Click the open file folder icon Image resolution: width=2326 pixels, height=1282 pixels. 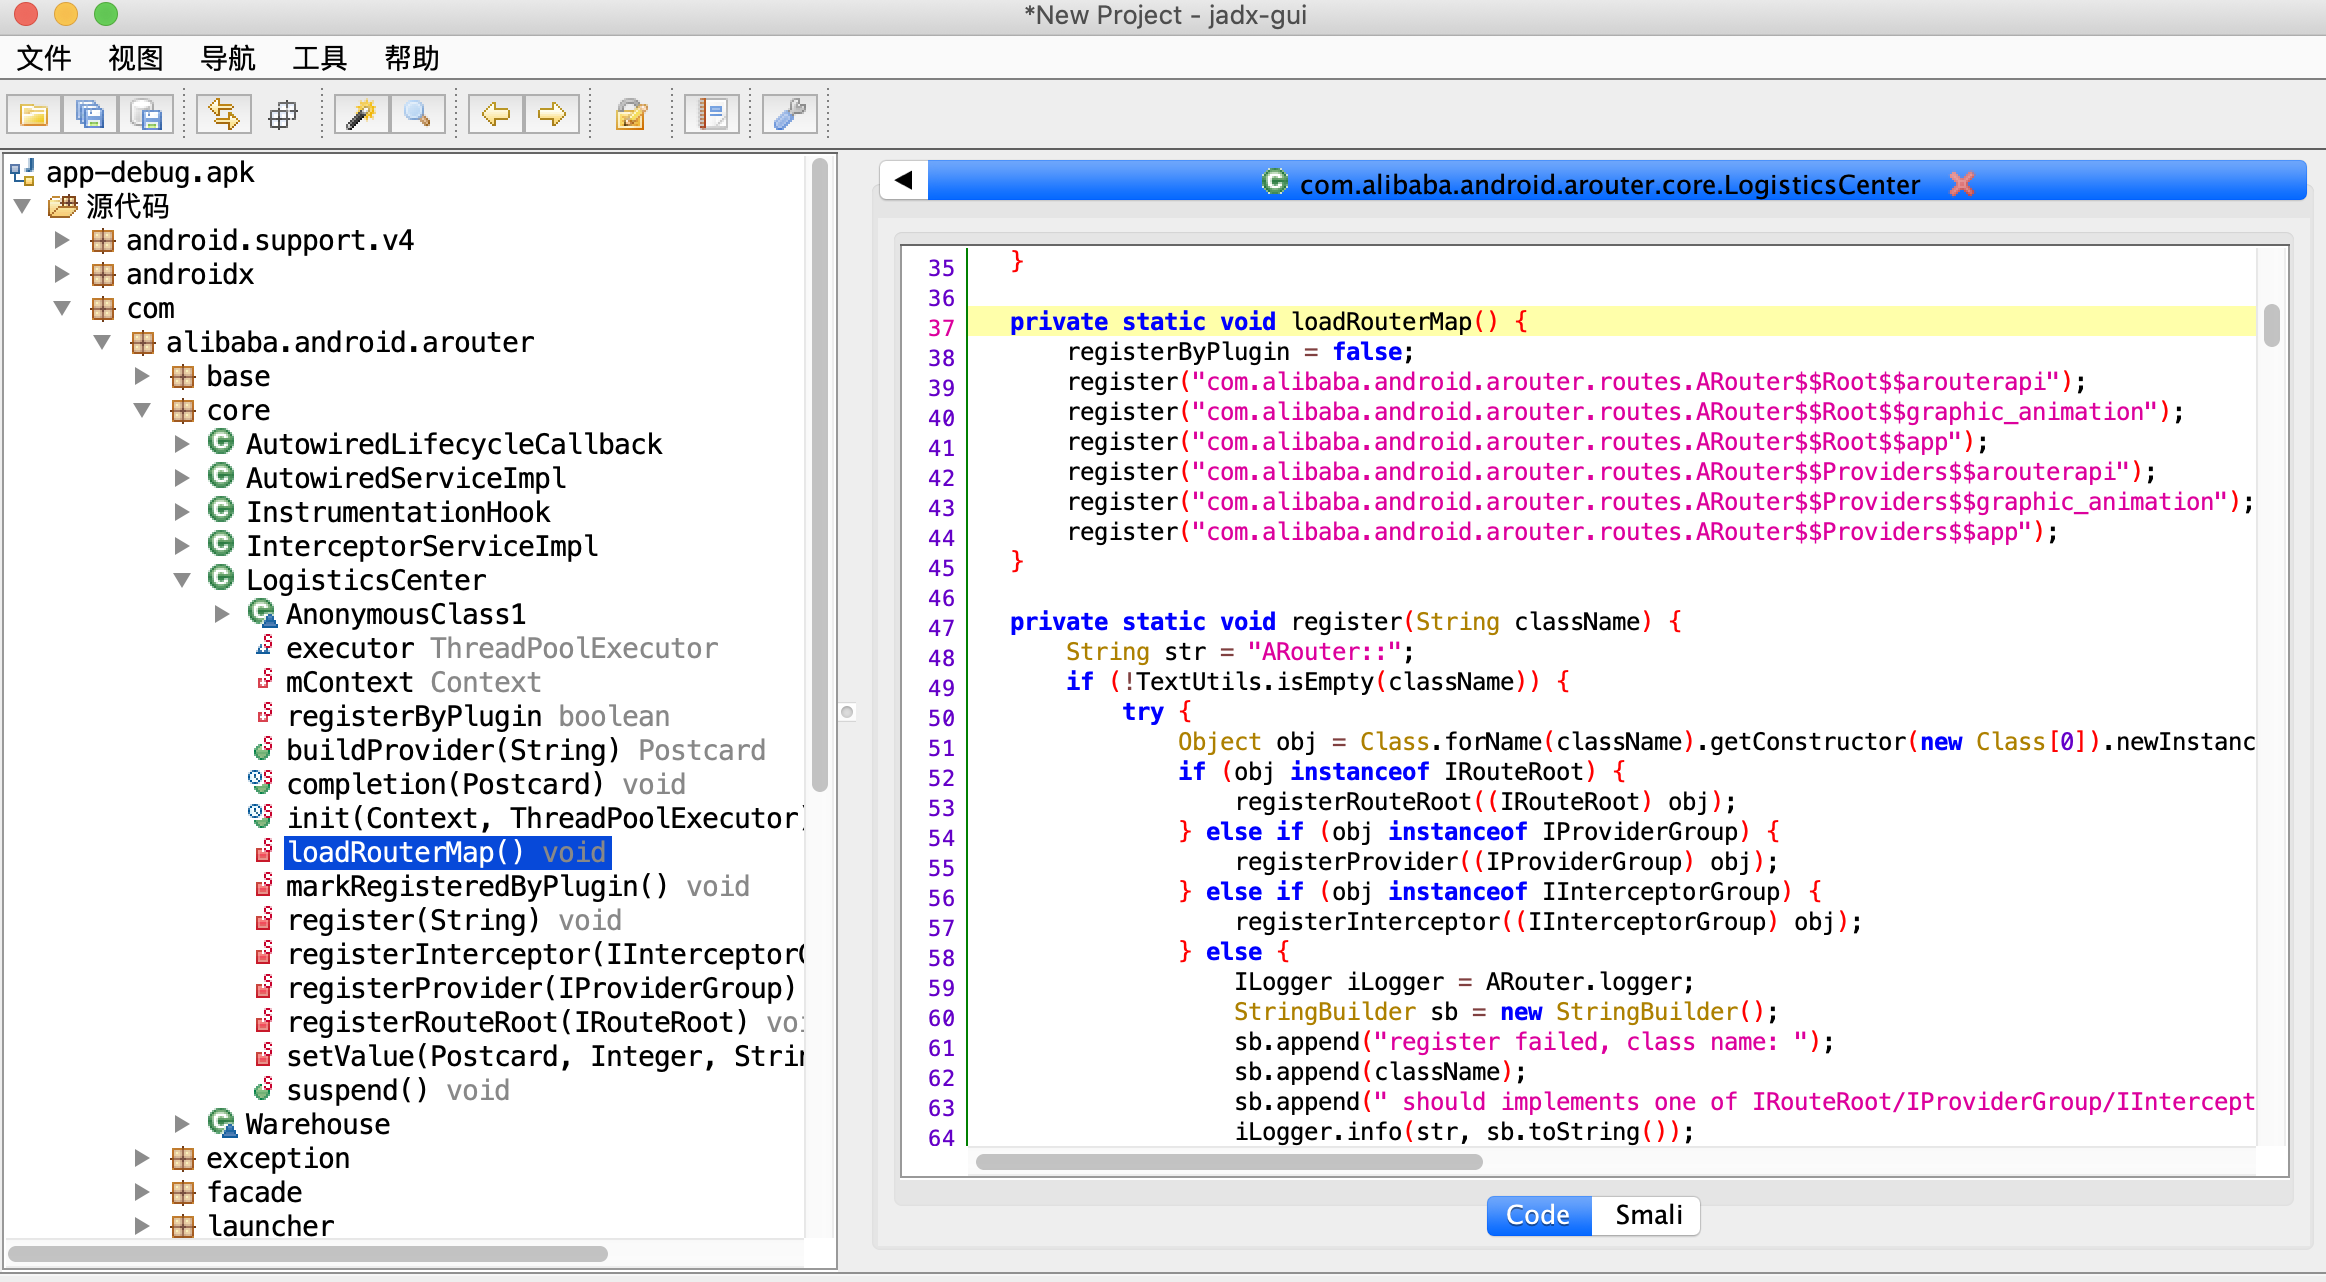point(34,115)
